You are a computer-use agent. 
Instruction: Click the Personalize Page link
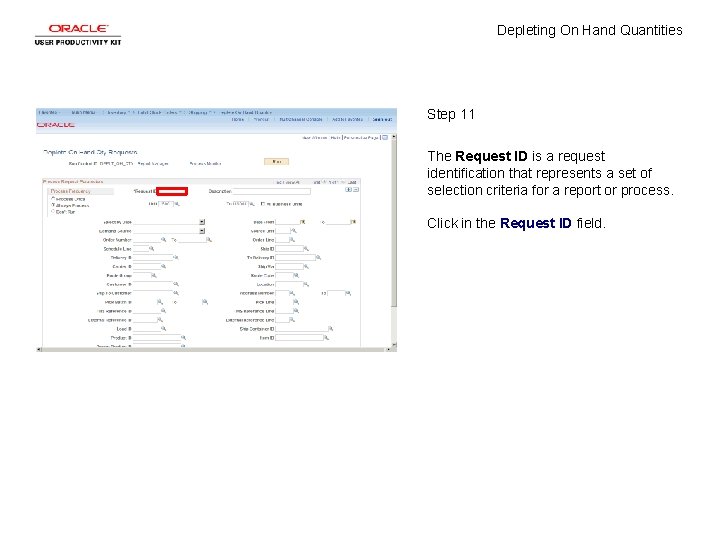[x=361, y=138]
